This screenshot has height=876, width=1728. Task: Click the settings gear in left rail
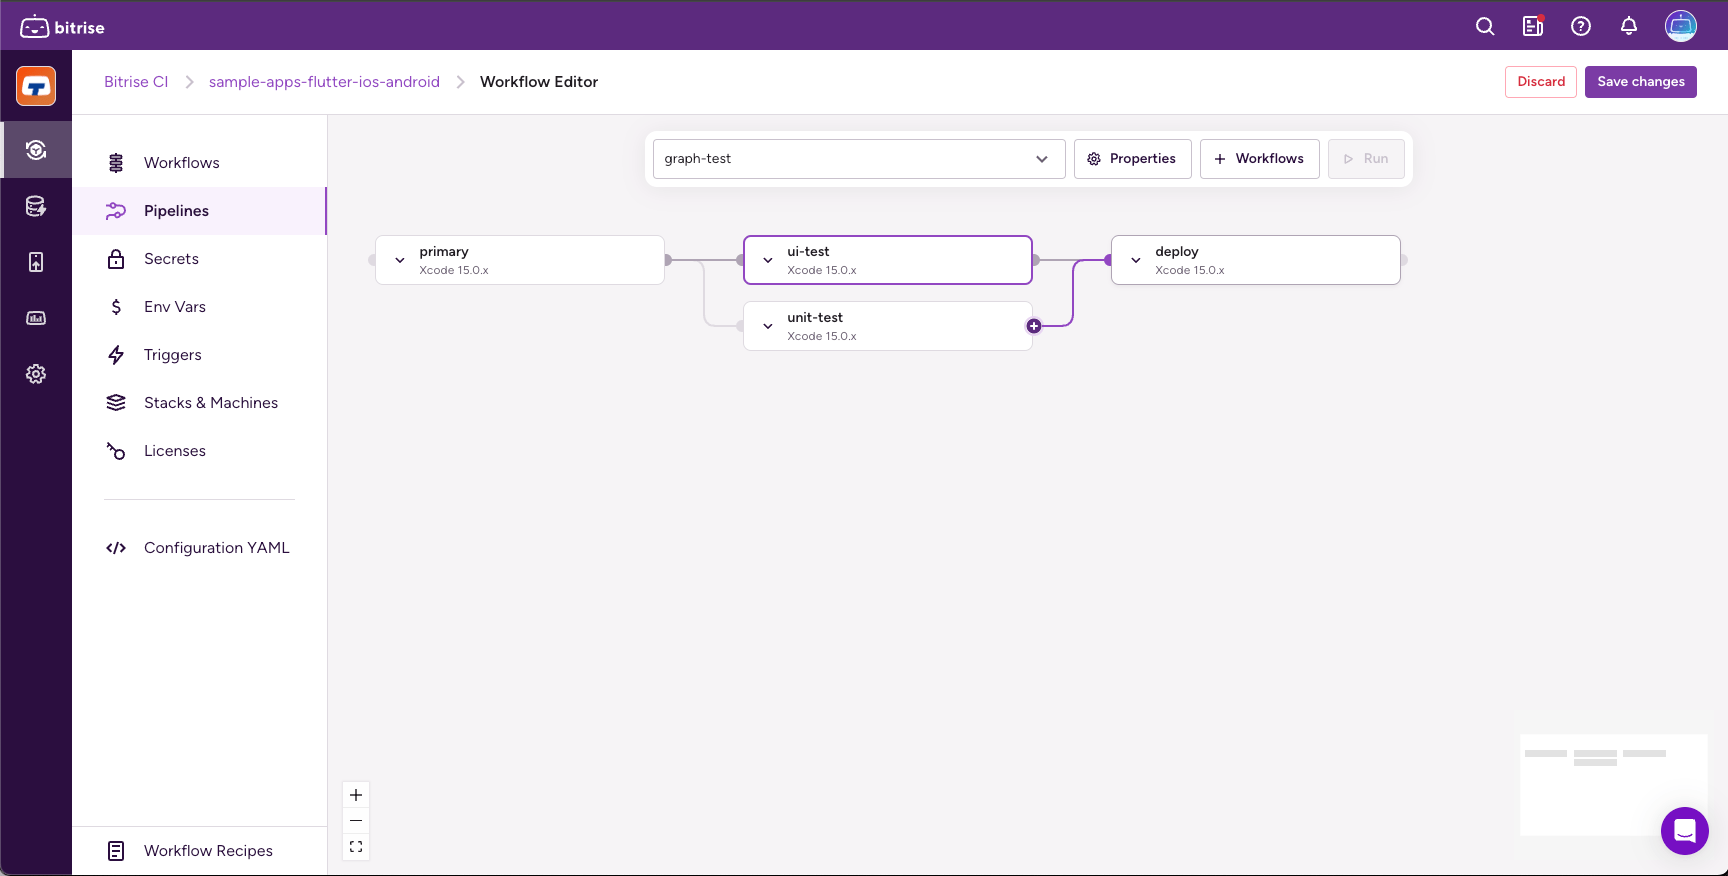tap(36, 374)
